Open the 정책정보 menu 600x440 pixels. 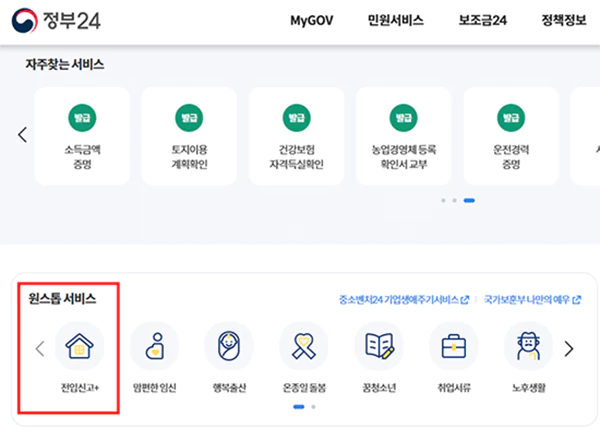click(564, 20)
